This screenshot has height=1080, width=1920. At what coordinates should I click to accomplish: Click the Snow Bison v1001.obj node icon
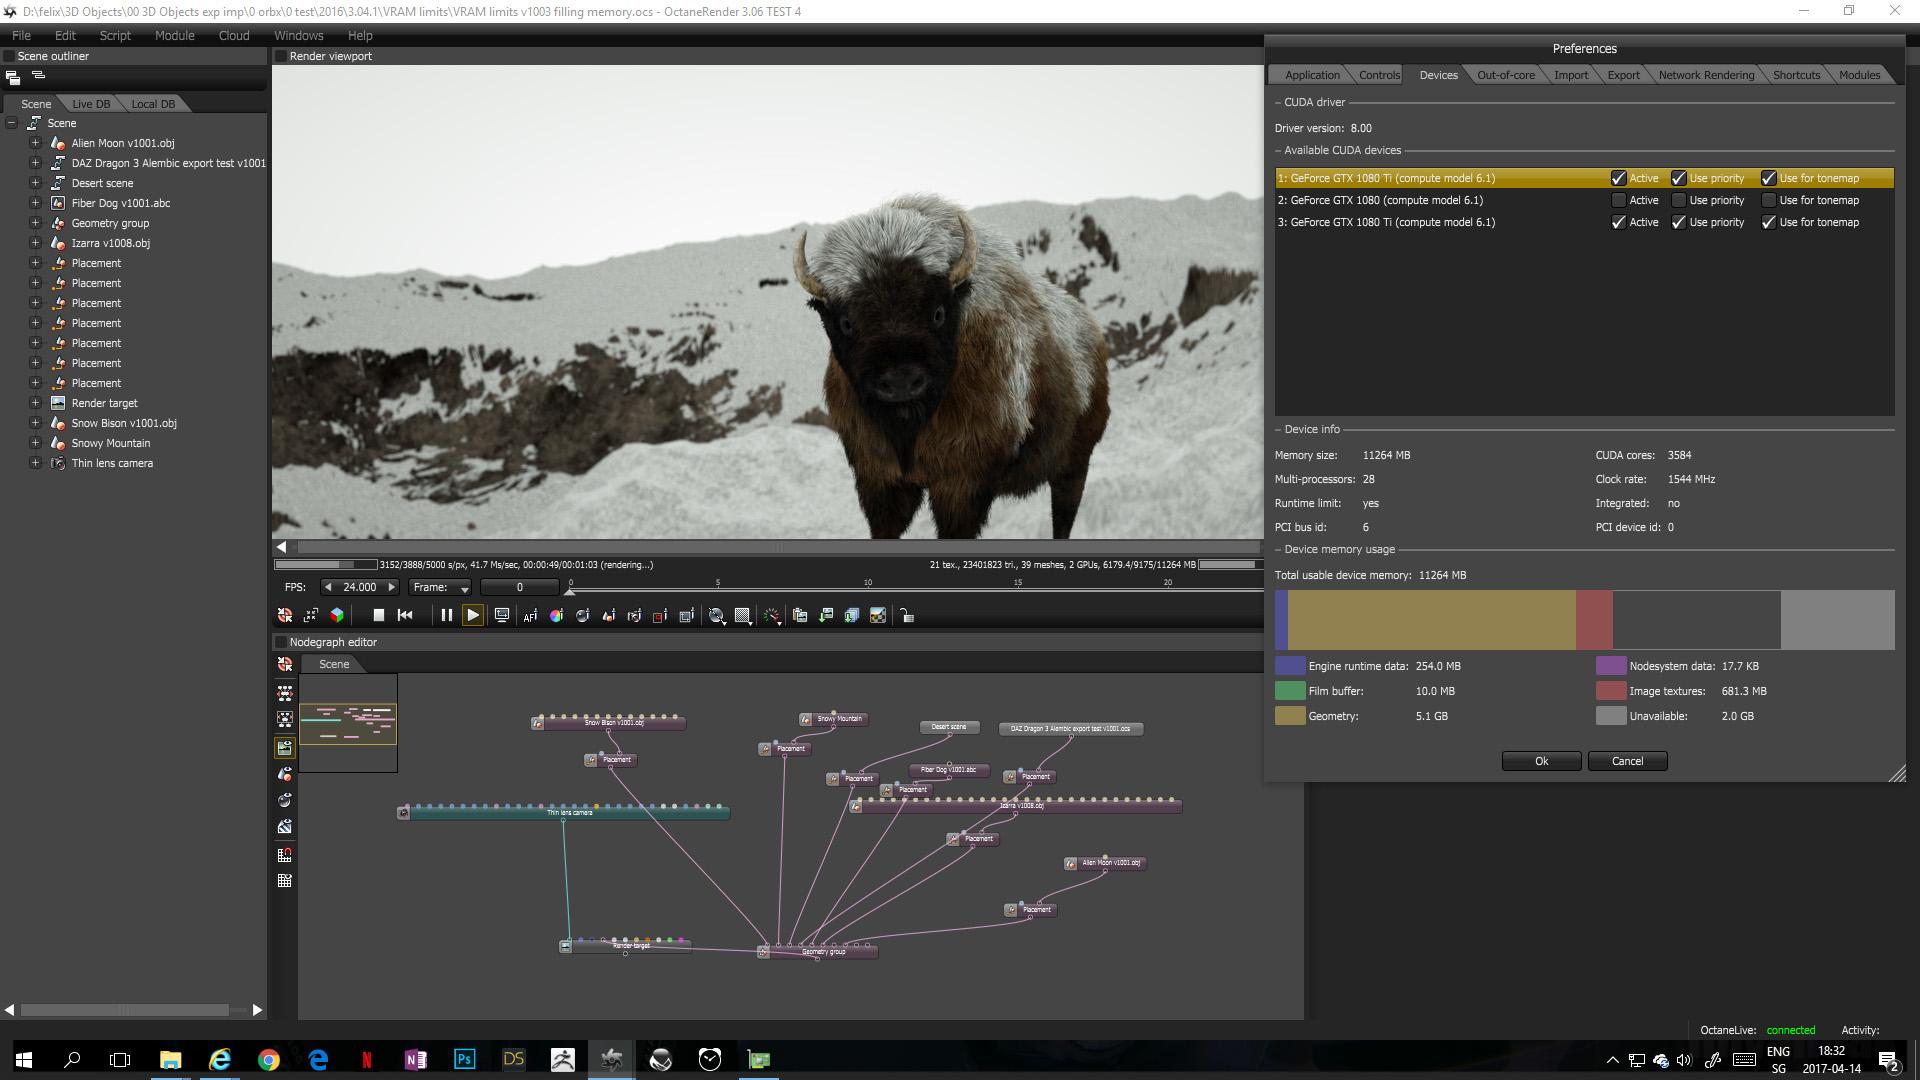(538, 723)
